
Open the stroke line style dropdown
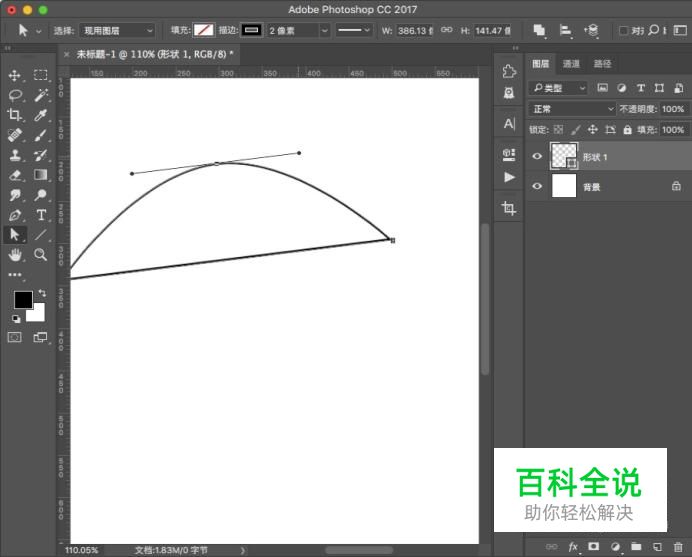(x=354, y=30)
